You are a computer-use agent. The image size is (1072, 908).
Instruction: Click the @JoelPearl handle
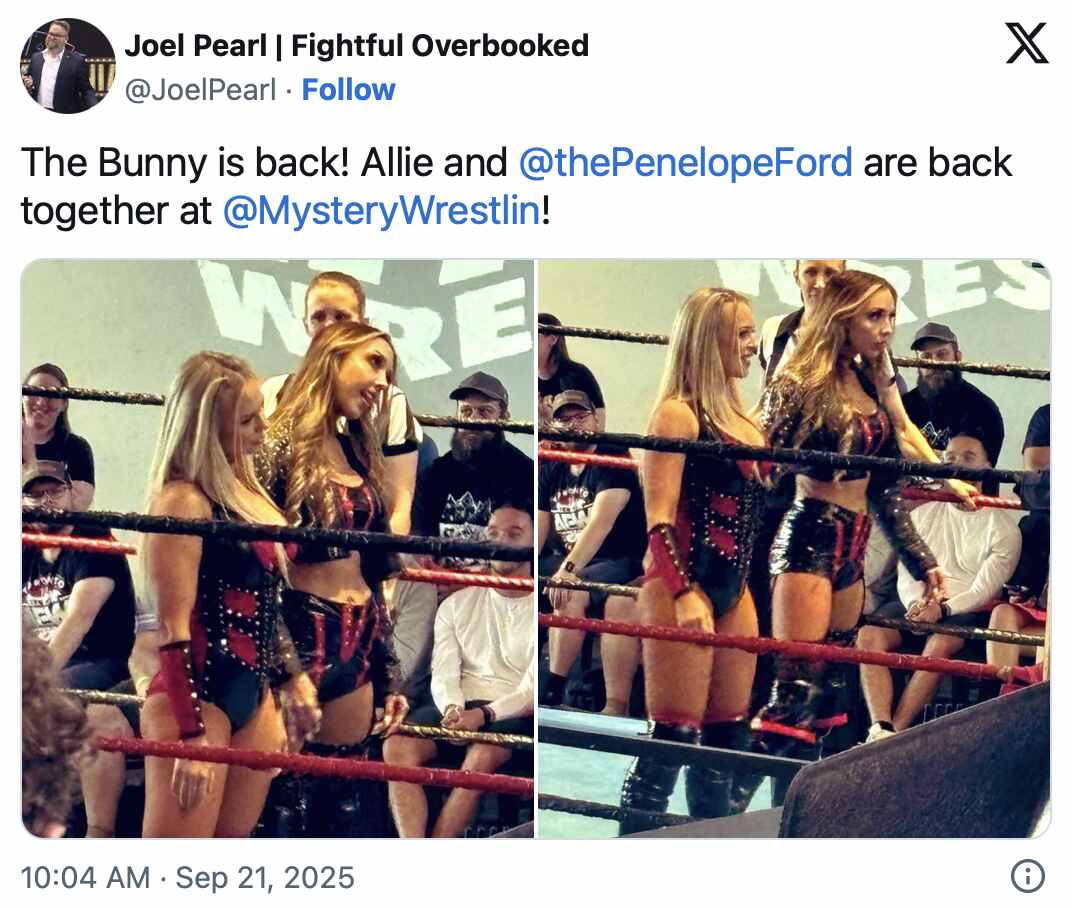[200, 90]
